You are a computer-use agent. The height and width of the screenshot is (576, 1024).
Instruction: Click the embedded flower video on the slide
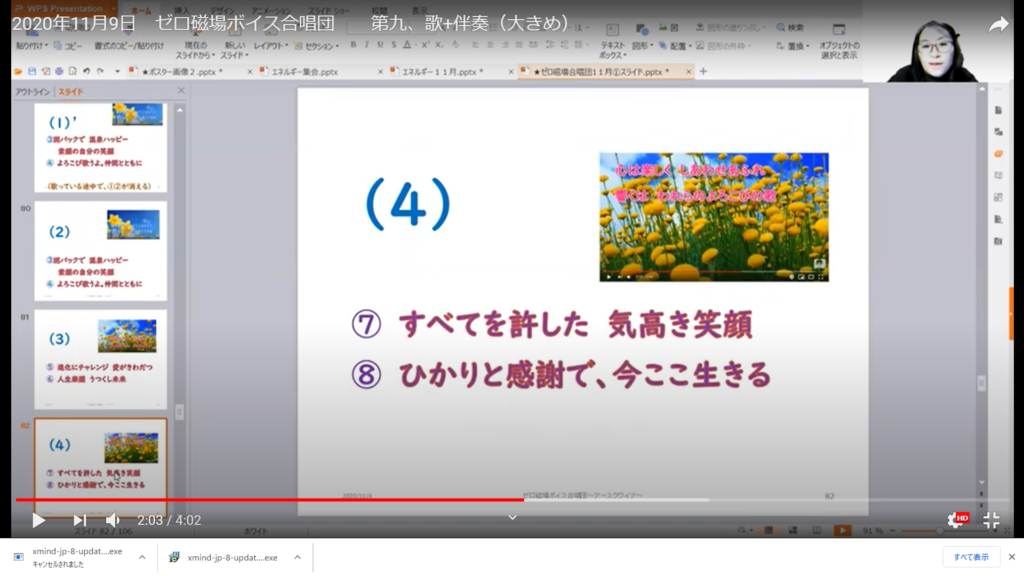point(714,217)
